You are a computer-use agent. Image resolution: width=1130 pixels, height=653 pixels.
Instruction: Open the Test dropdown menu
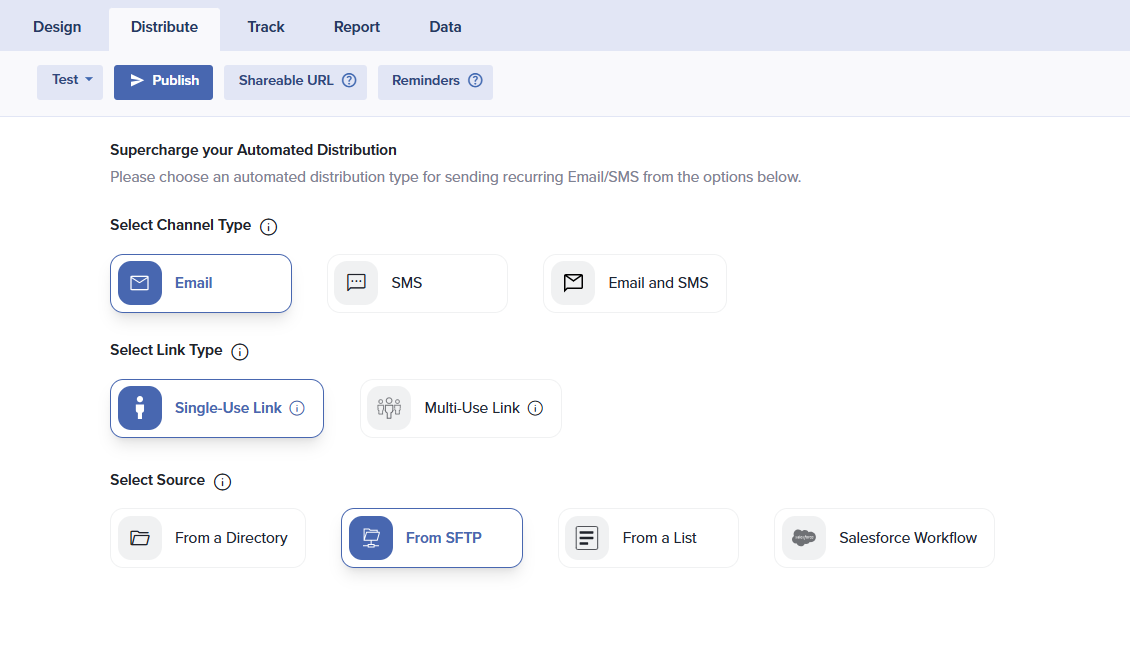click(x=70, y=80)
